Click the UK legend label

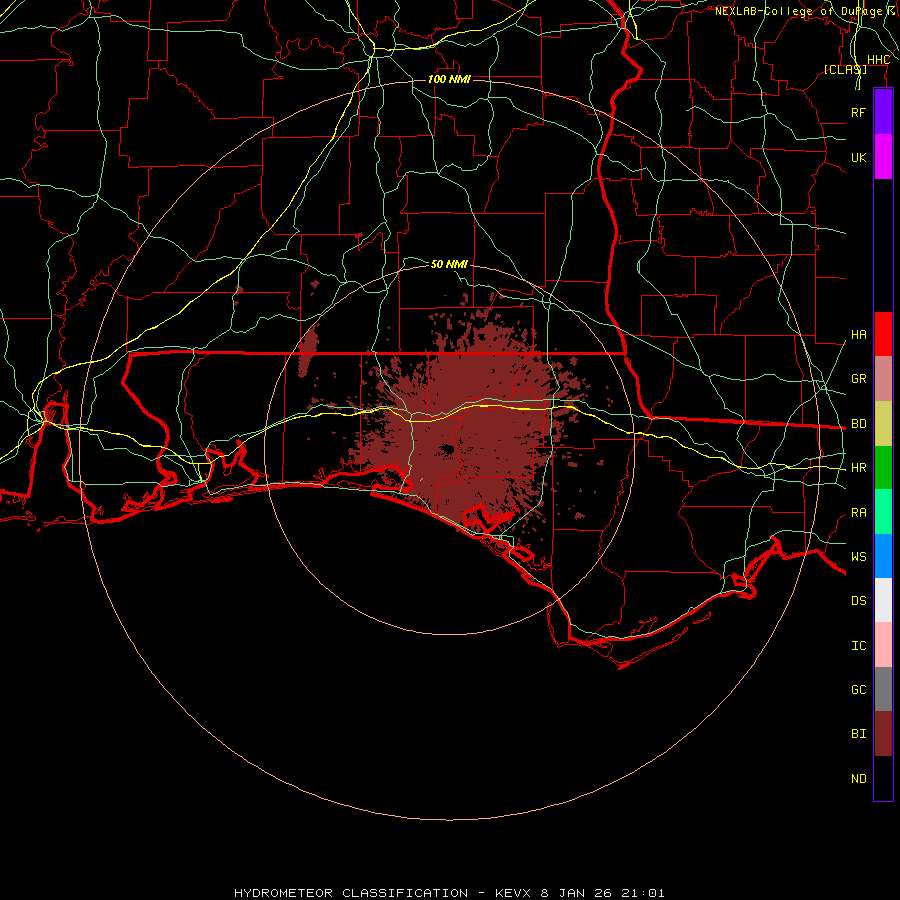(x=858, y=157)
